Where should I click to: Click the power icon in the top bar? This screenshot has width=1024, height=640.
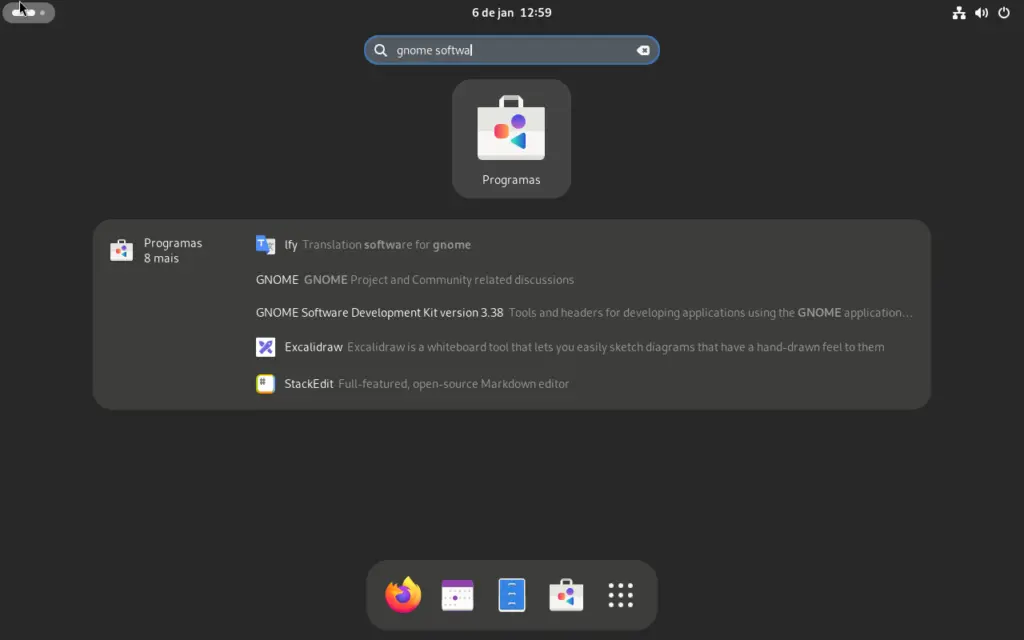[1003, 13]
